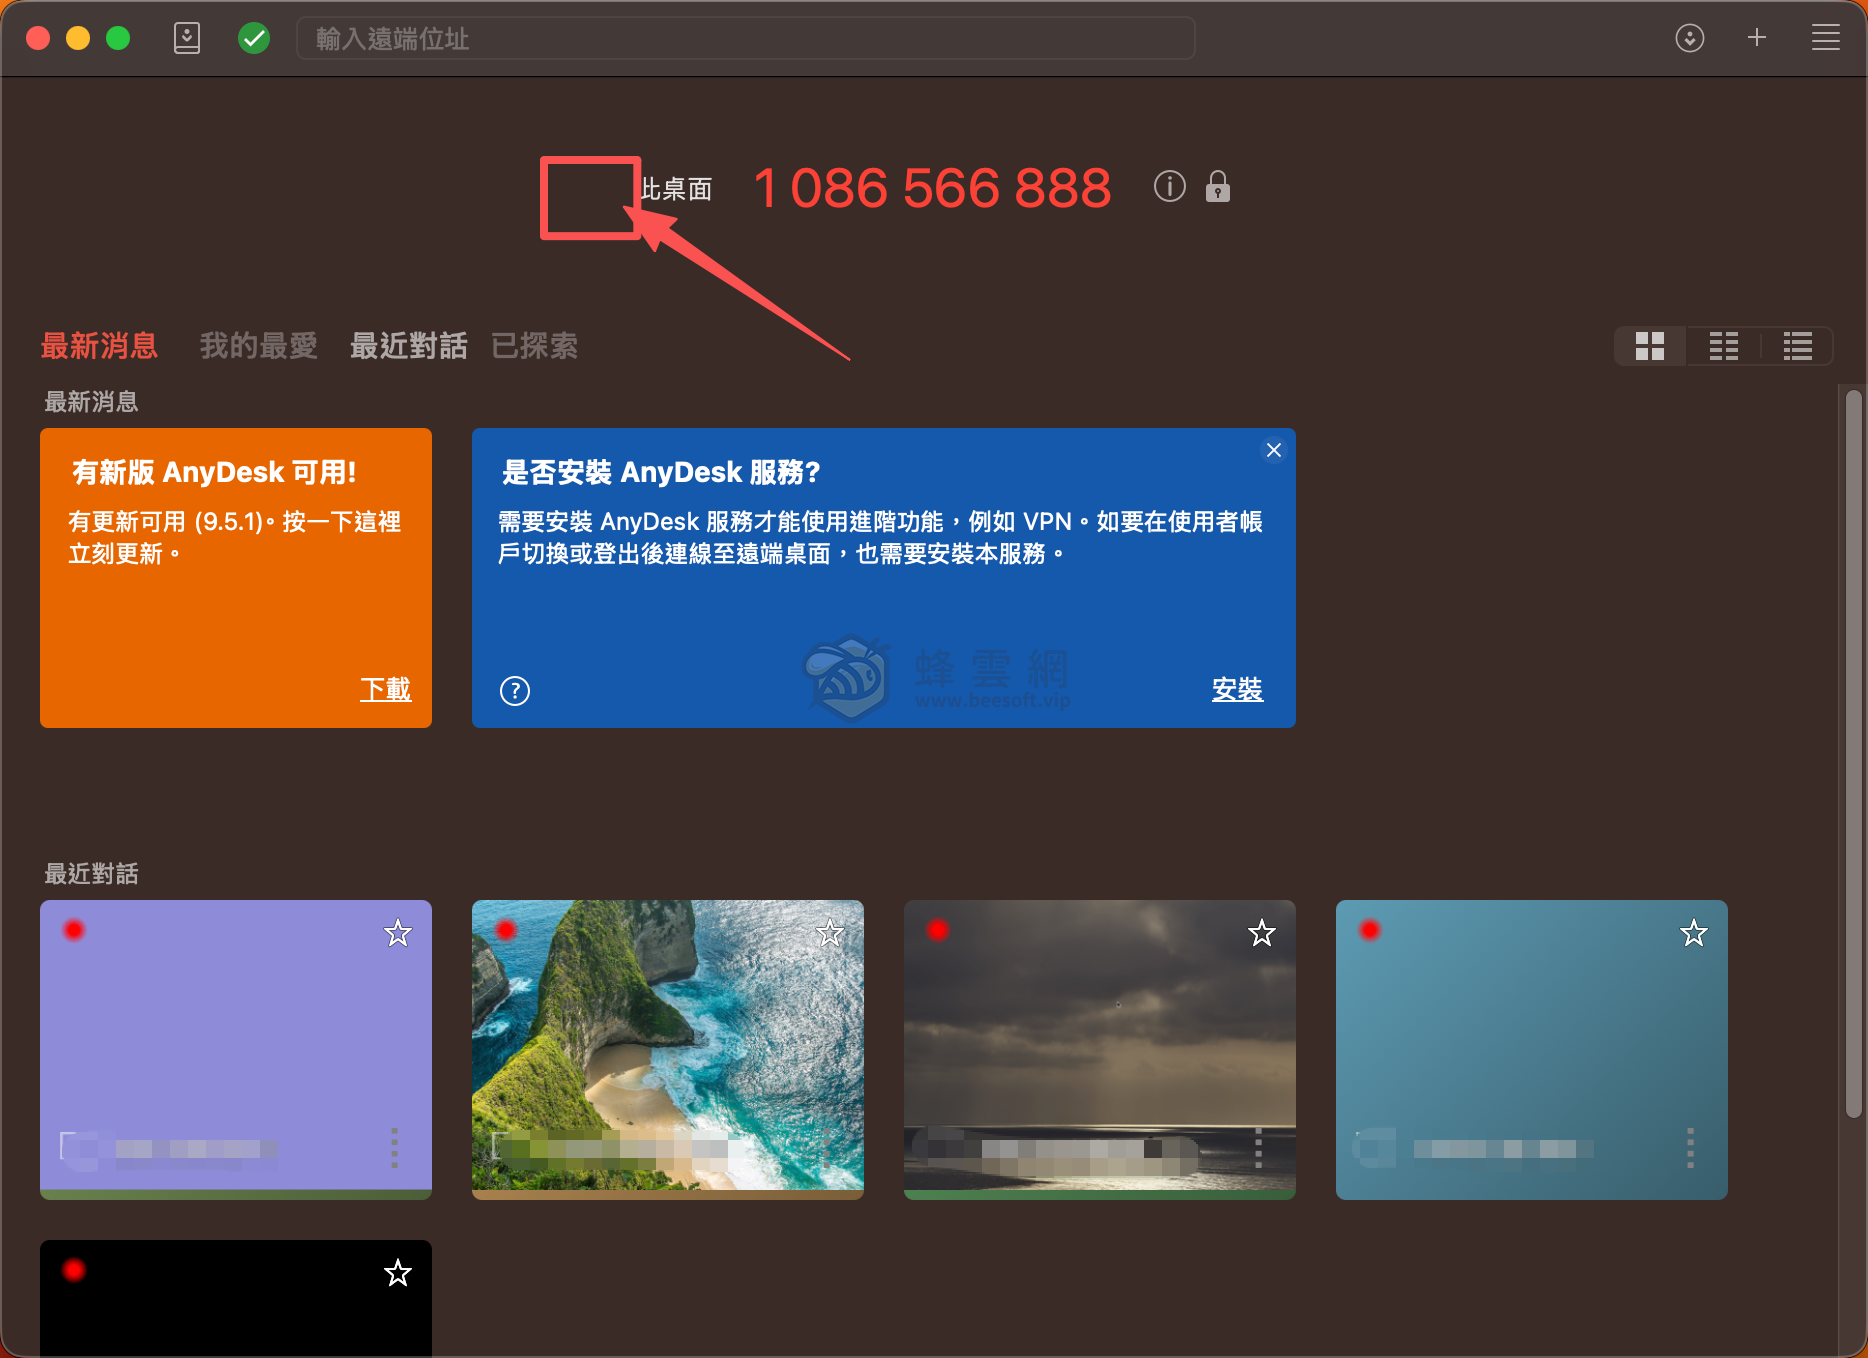Image resolution: width=1868 pixels, height=1358 pixels.
Task: Open options menu on teal session
Action: click(x=1691, y=1148)
